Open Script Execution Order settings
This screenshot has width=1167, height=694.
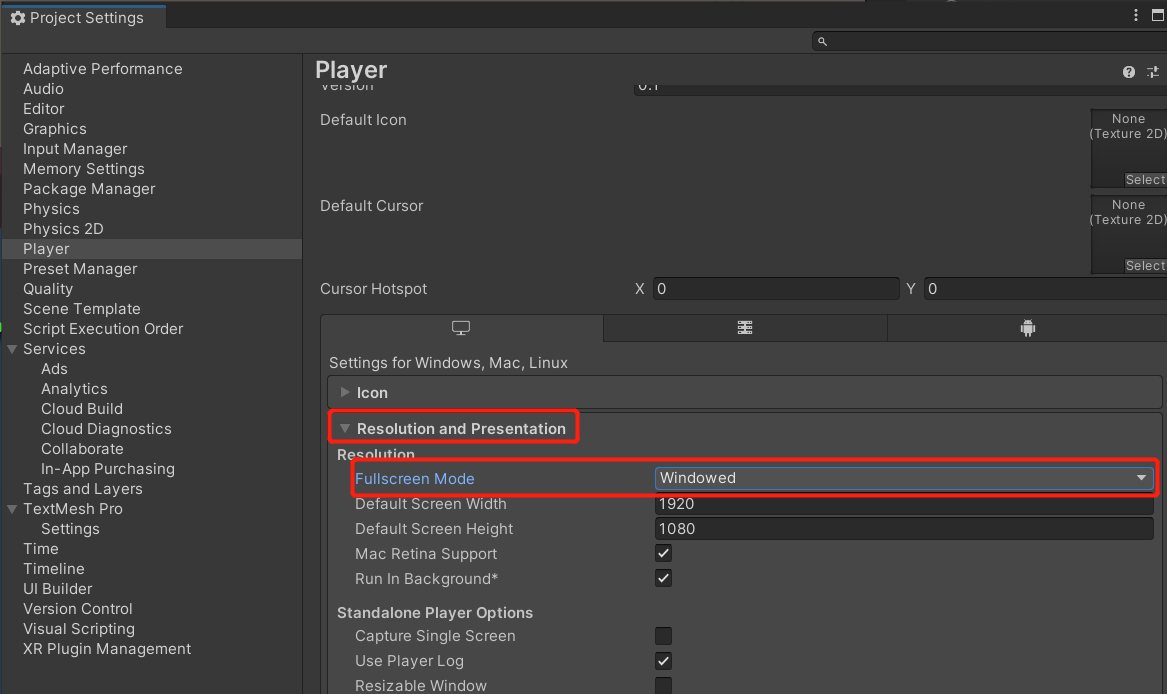click(x=103, y=330)
